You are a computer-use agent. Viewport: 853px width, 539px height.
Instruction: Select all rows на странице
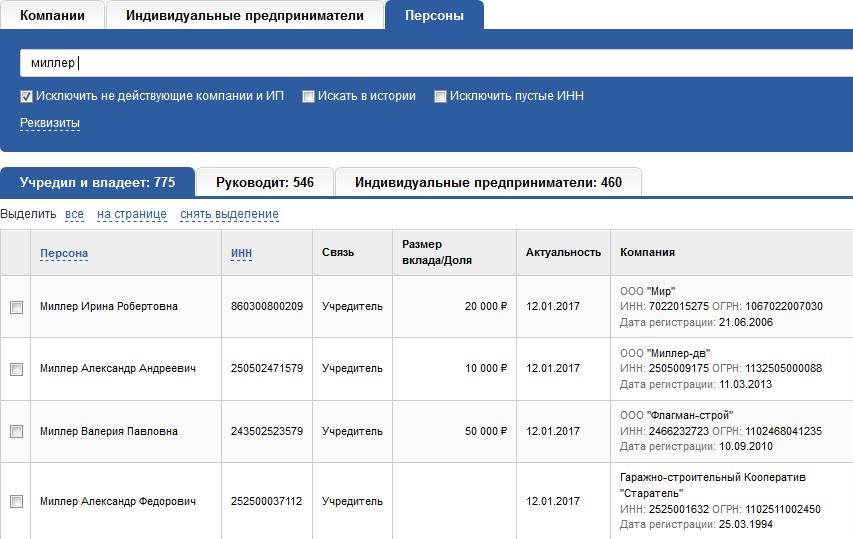(x=132, y=214)
